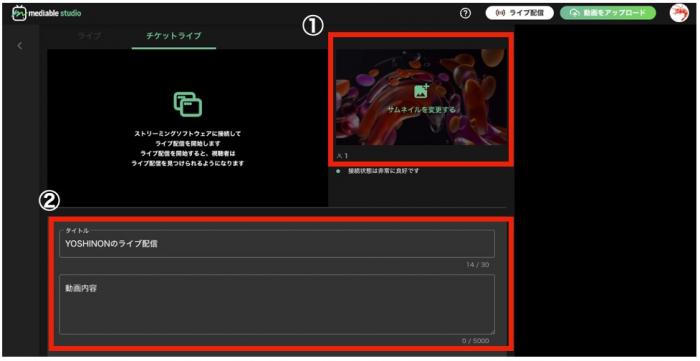This screenshot has width=700, height=361.
Task: Click the black live preview area
Action: tap(188, 128)
